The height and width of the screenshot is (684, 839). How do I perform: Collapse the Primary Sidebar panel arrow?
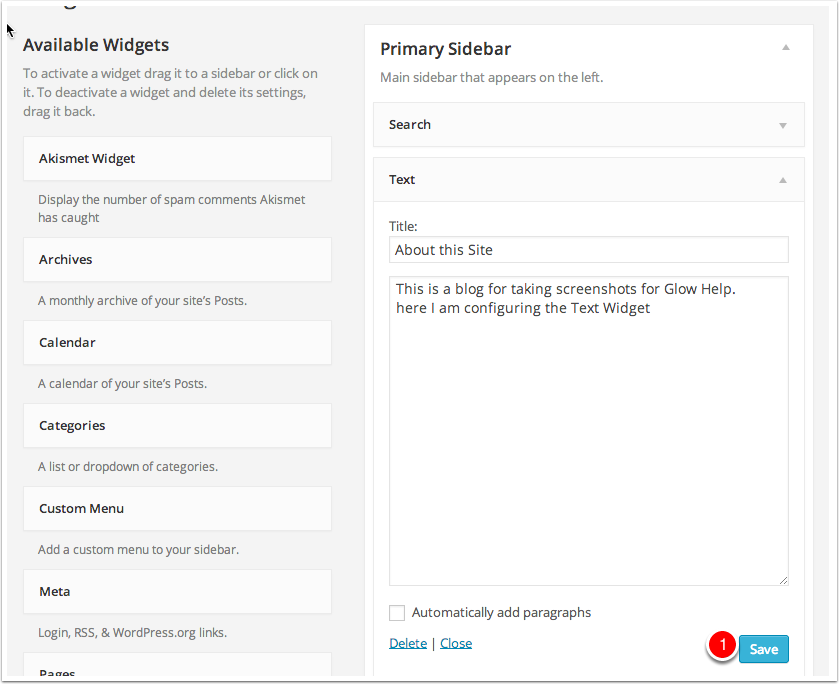tap(786, 48)
